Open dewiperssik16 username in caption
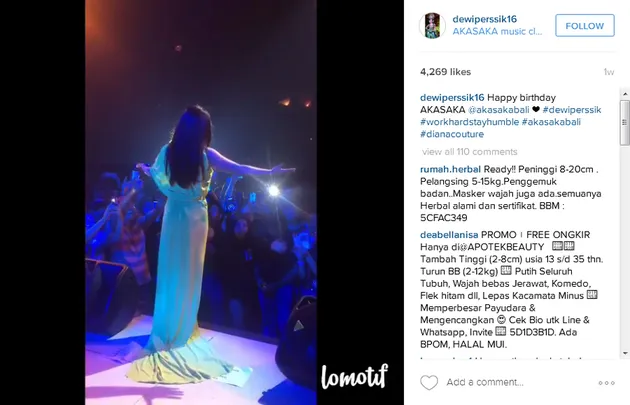 point(452,98)
